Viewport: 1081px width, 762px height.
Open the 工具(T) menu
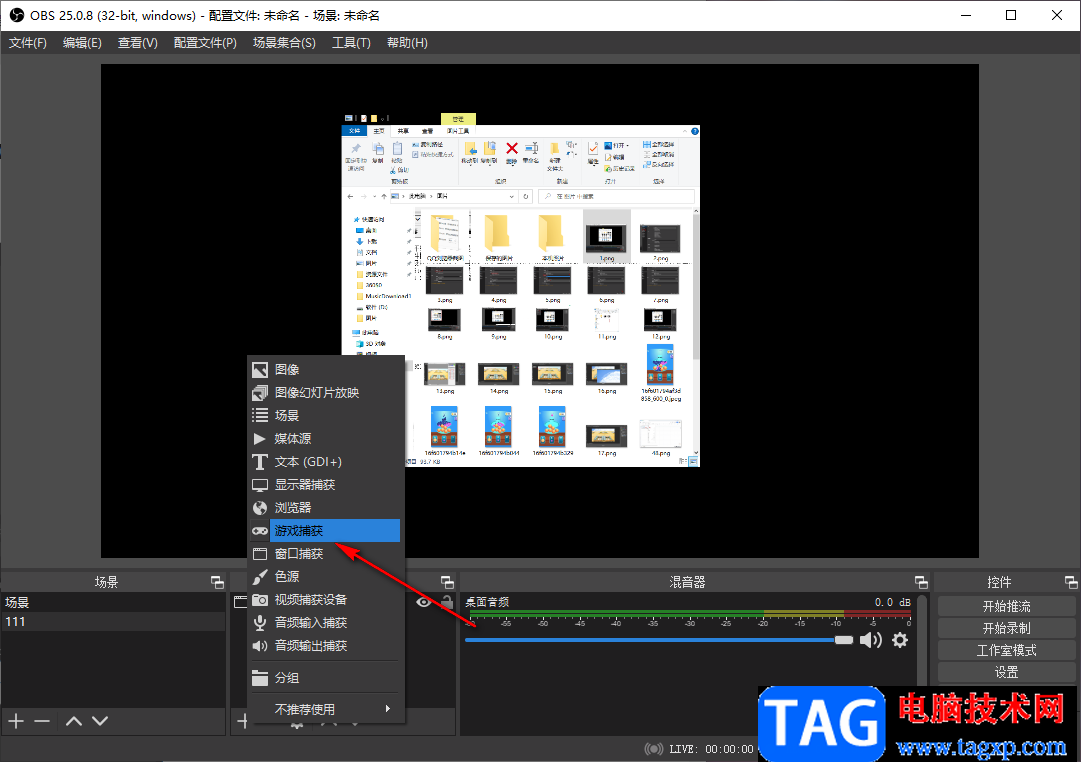(x=351, y=43)
